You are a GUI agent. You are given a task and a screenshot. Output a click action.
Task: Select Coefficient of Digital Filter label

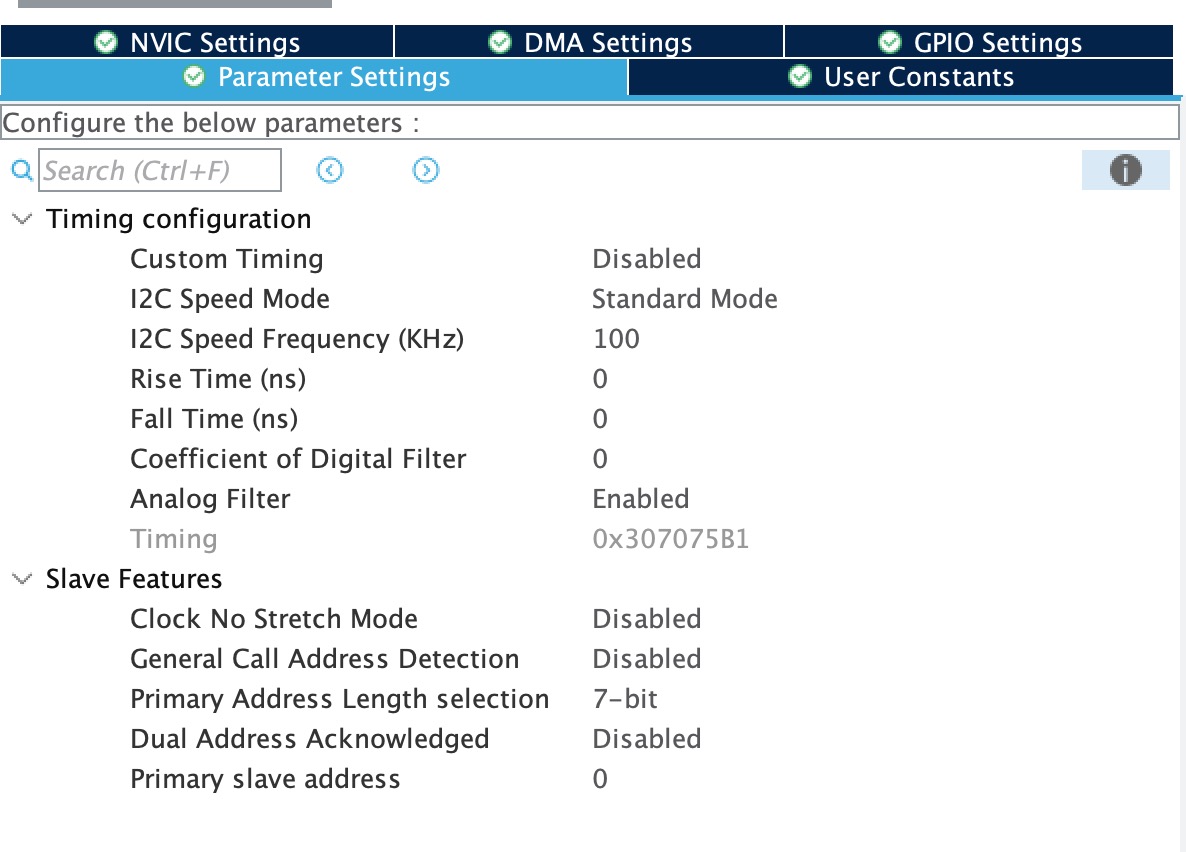pos(298,459)
